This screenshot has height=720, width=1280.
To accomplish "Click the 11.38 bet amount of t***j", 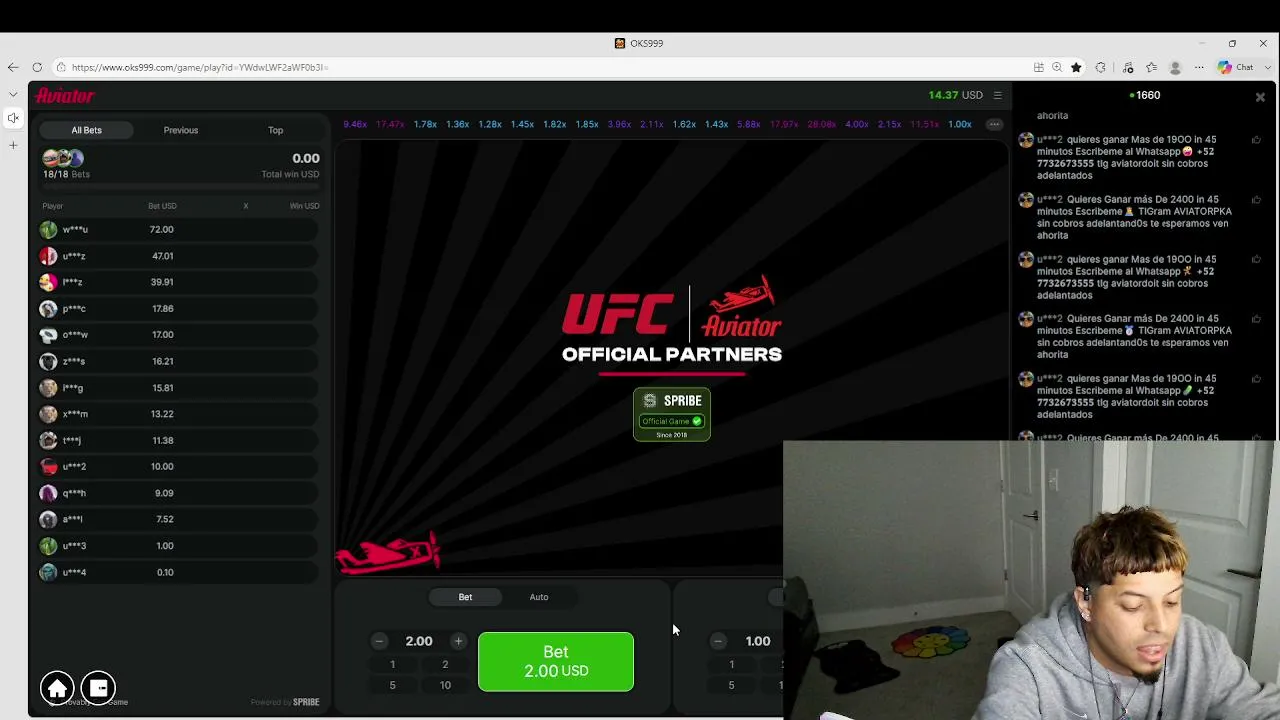I will [x=162, y=440].
